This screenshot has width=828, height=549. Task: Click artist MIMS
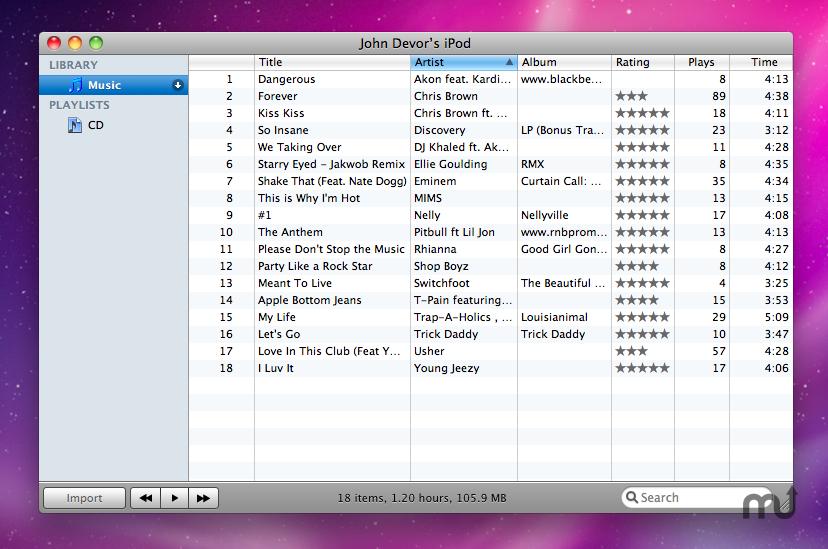[428, 198]
